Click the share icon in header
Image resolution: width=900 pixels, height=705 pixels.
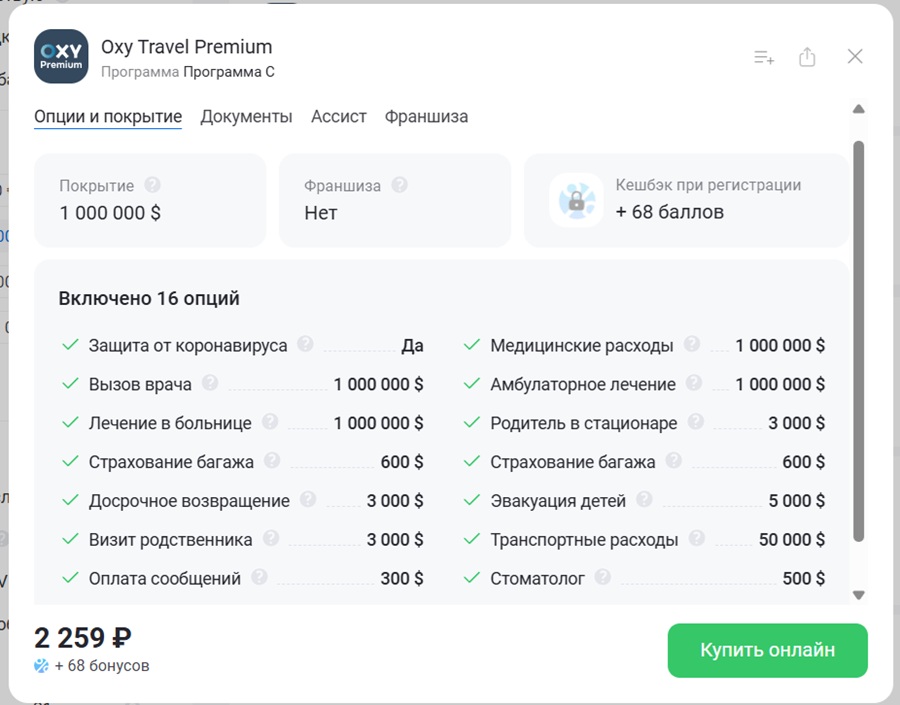tap(807, 56)
